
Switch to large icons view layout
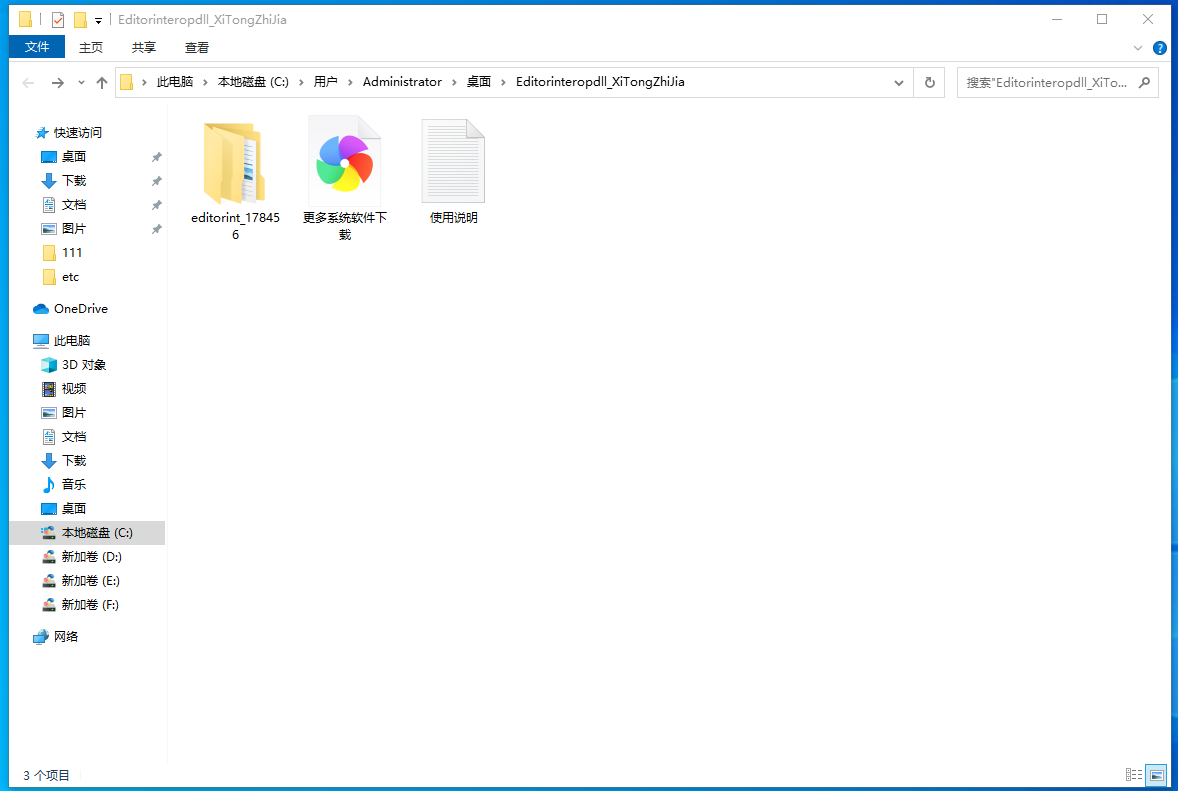1156,774
